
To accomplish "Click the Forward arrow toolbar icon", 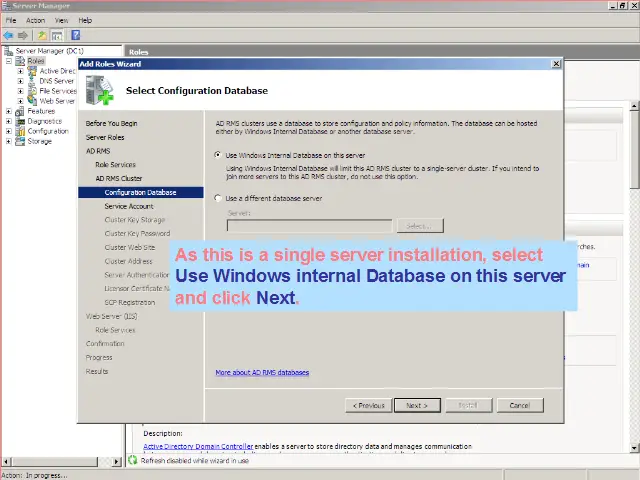I will (23, 36).
